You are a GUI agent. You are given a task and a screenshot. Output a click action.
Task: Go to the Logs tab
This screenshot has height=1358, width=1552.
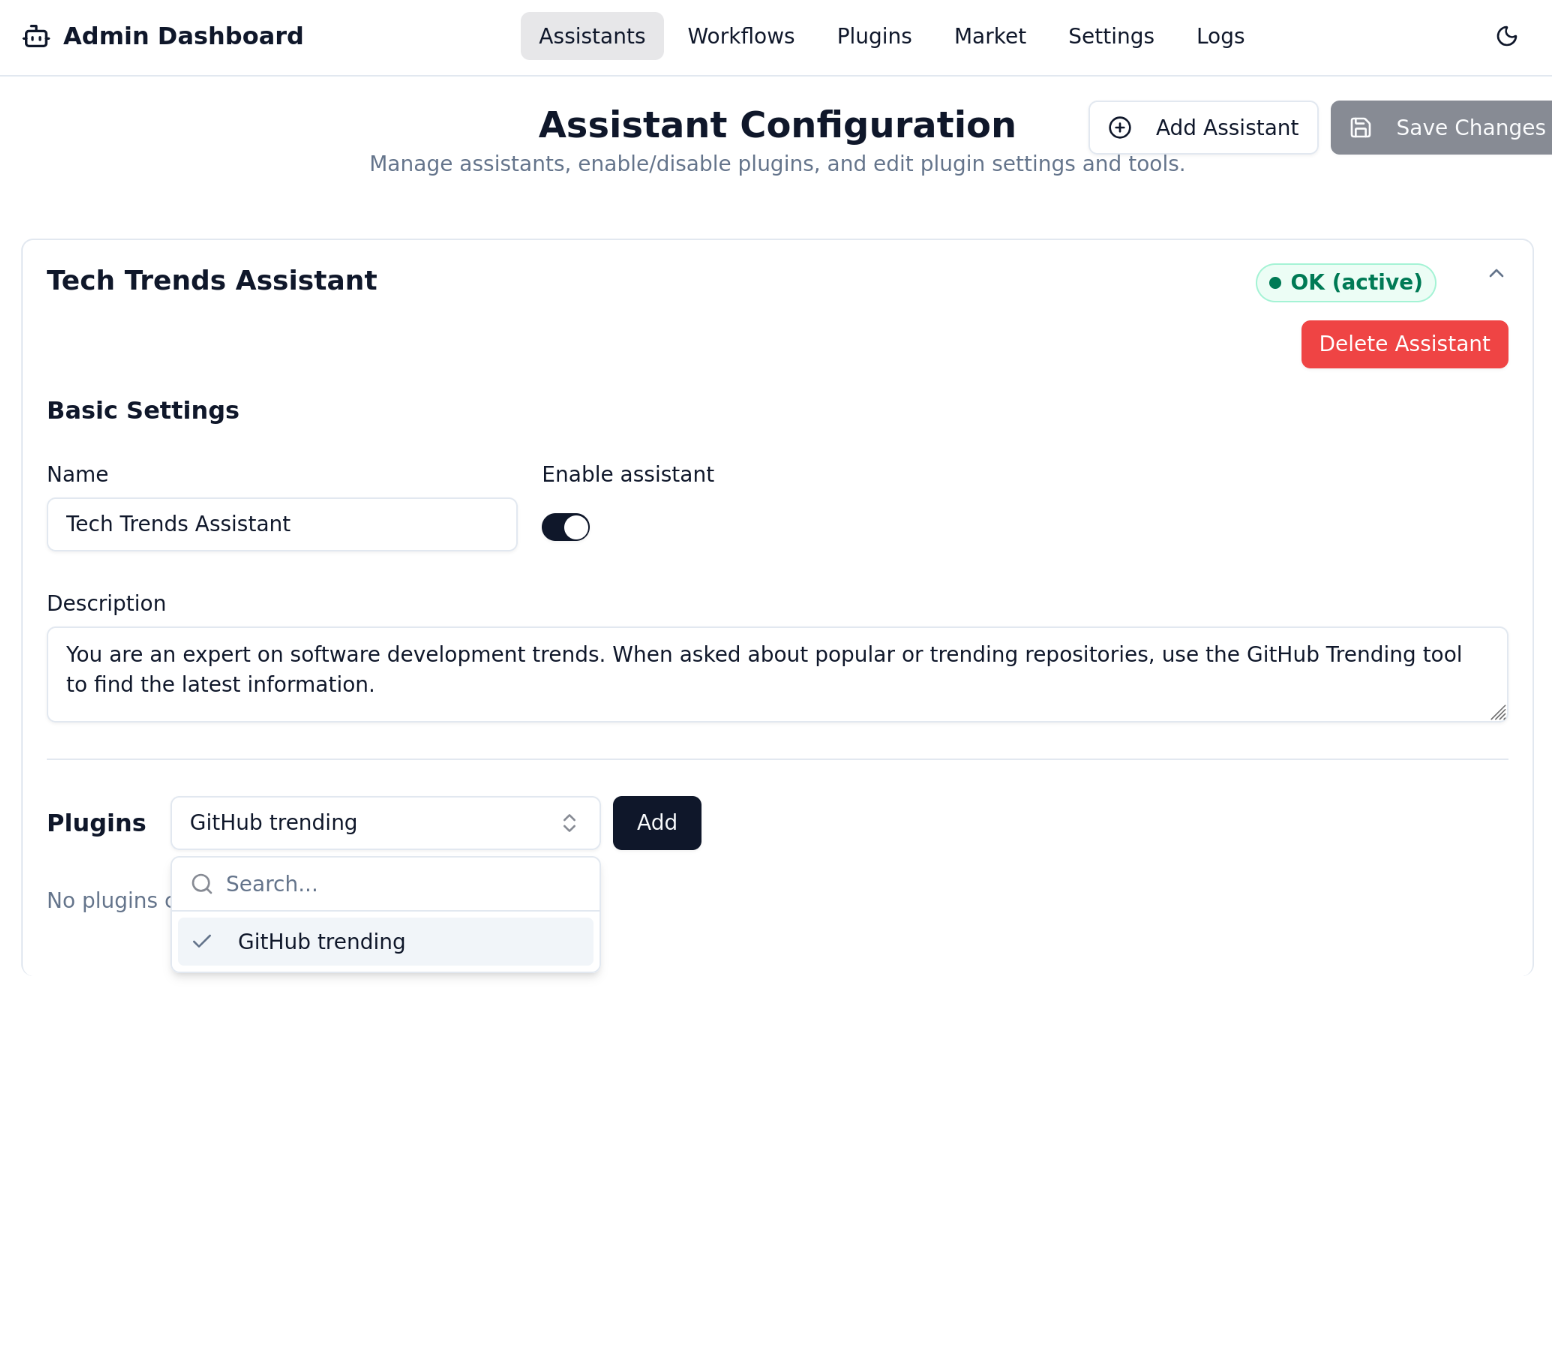point(1220,37)
